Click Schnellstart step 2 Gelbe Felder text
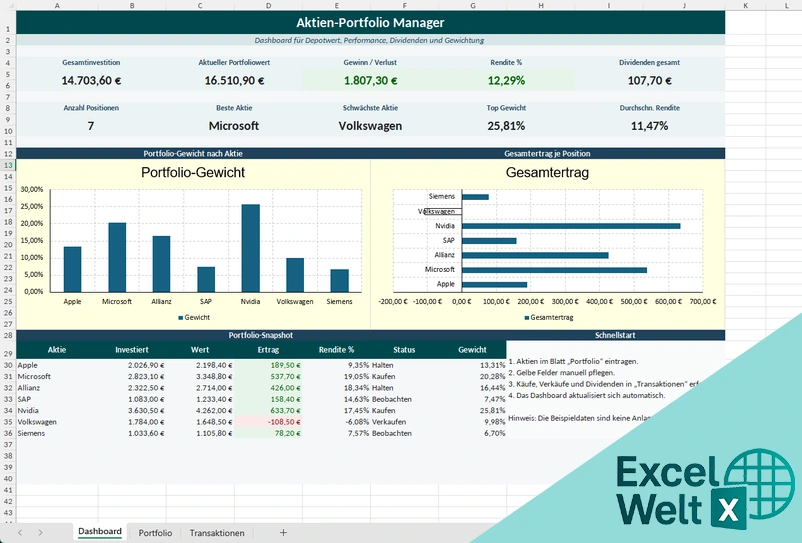802x543 pixels. [x=562, y=373]
